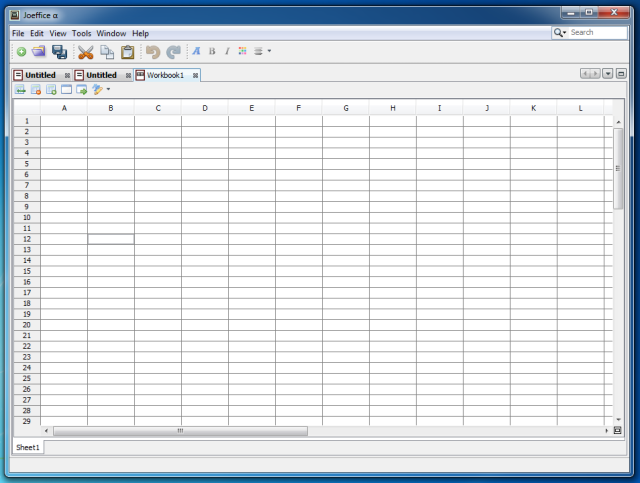Click the vertical scrollbar up arrow
The image size is (640, 483).
(x=618, y=122)
